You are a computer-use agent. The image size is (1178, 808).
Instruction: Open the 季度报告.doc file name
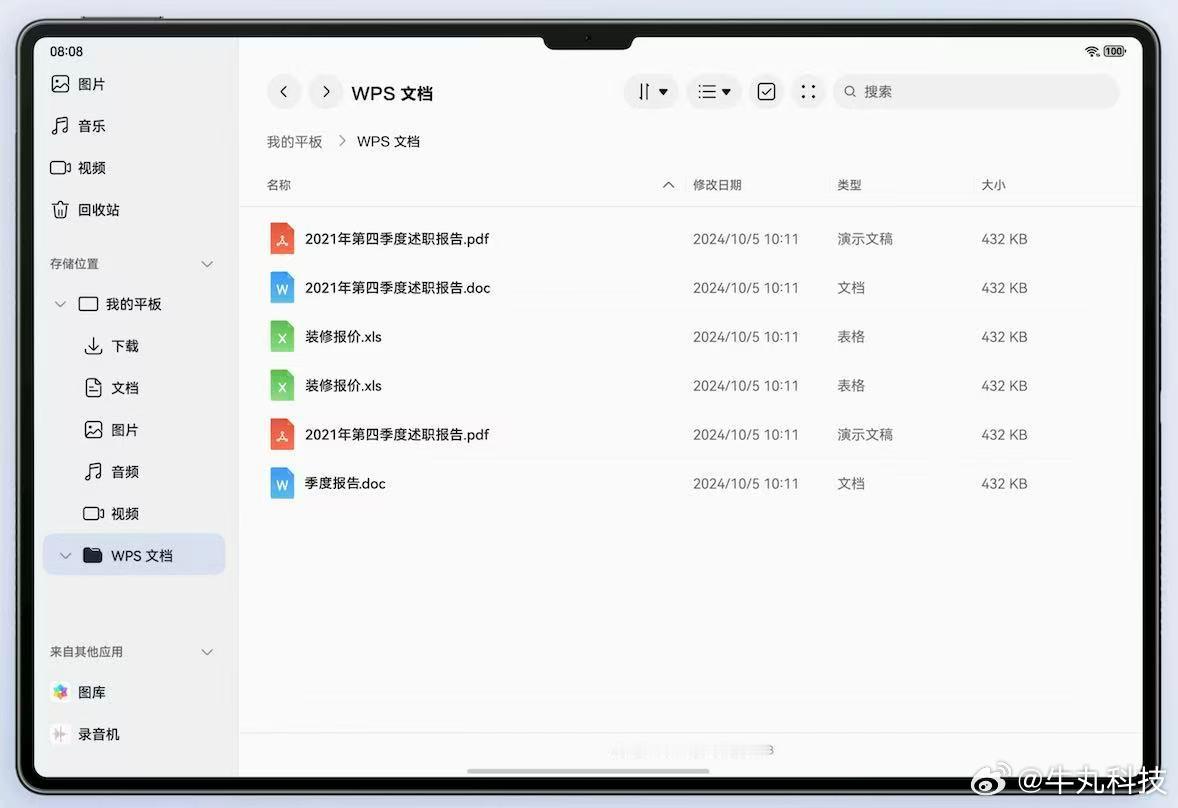coord(345,484)
